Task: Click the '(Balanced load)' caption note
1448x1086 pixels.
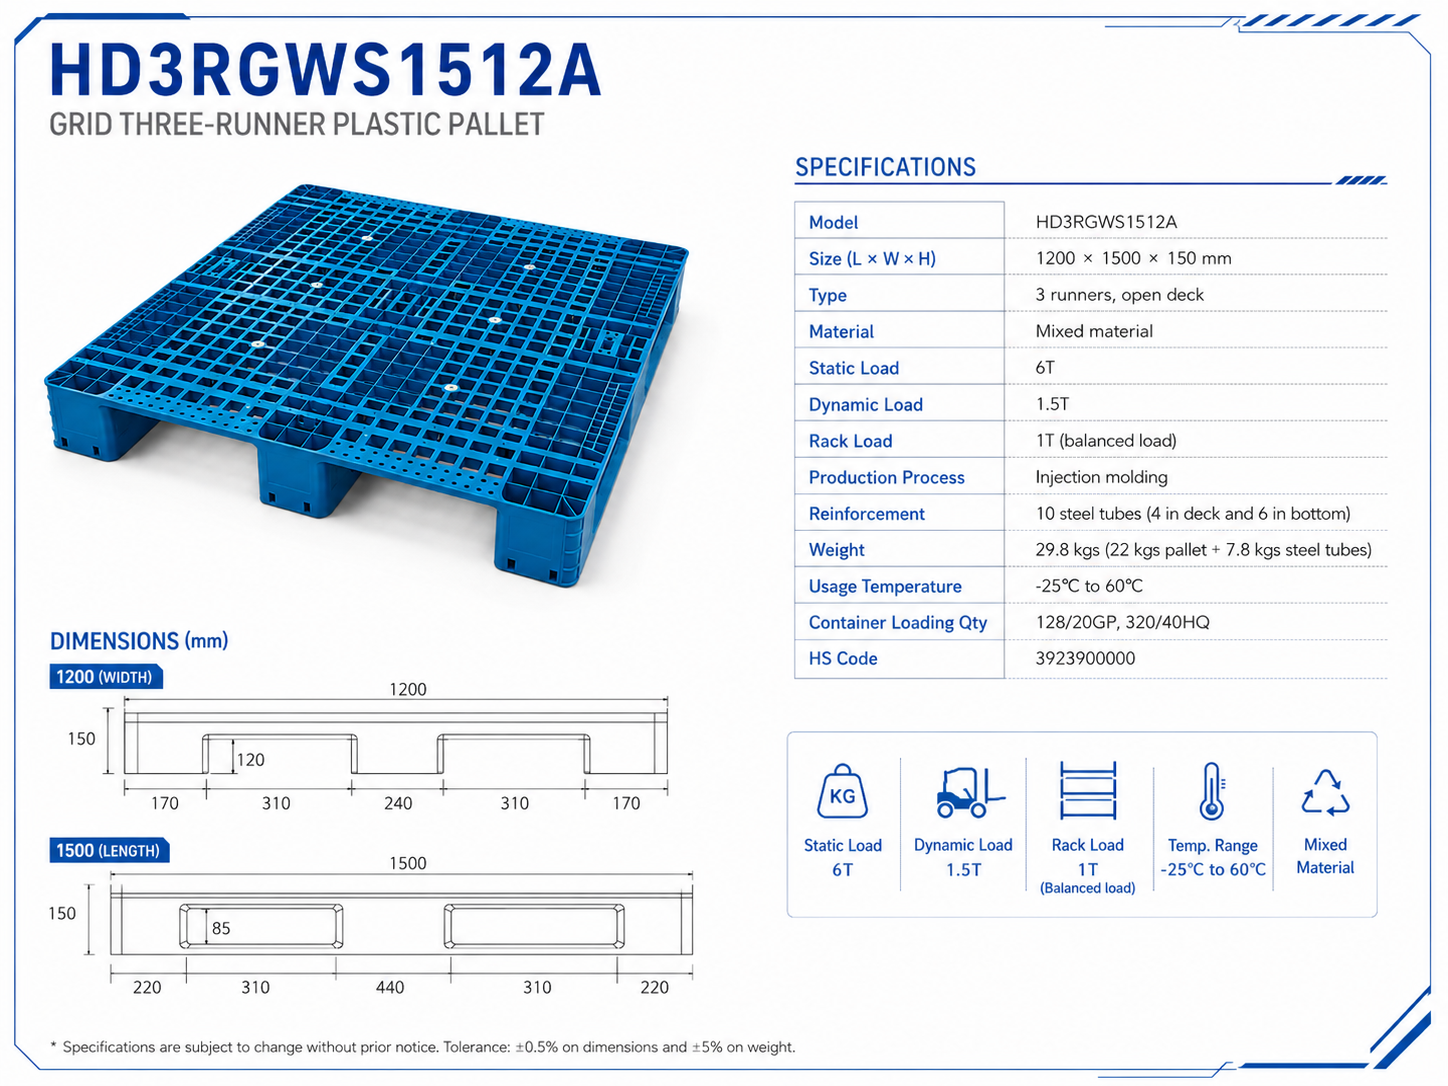Action: point(1087,889)
